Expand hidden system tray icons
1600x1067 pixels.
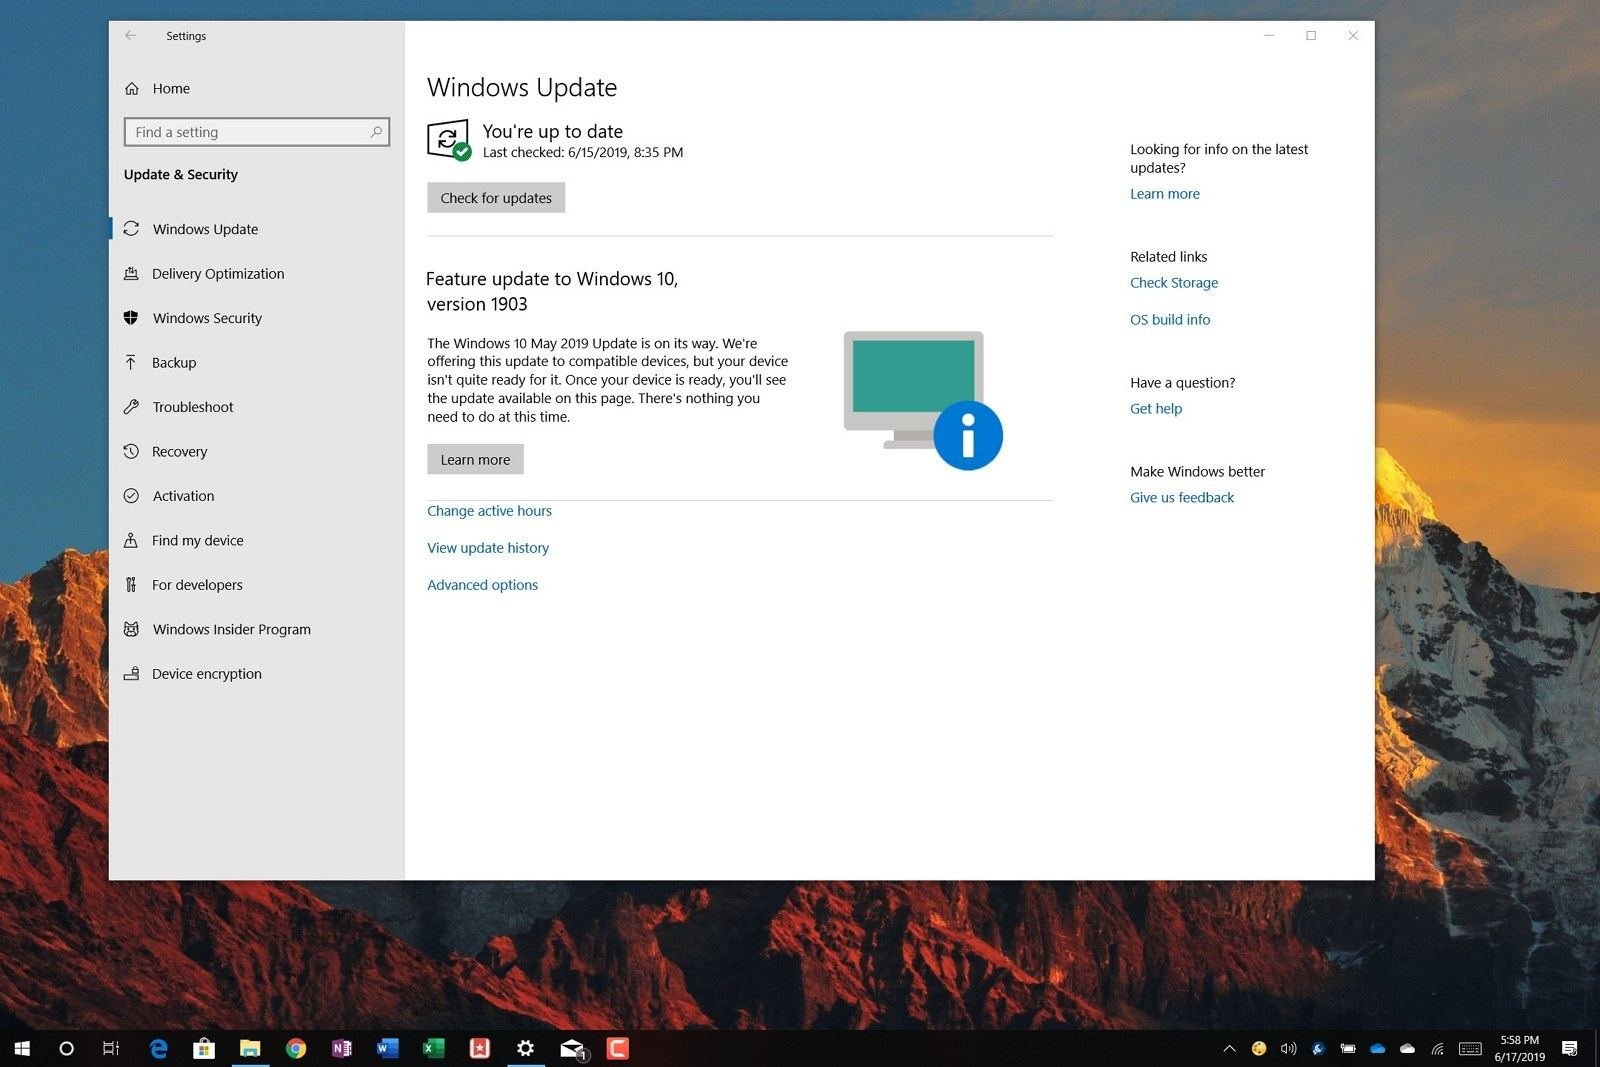(x=1229, y=1049)
